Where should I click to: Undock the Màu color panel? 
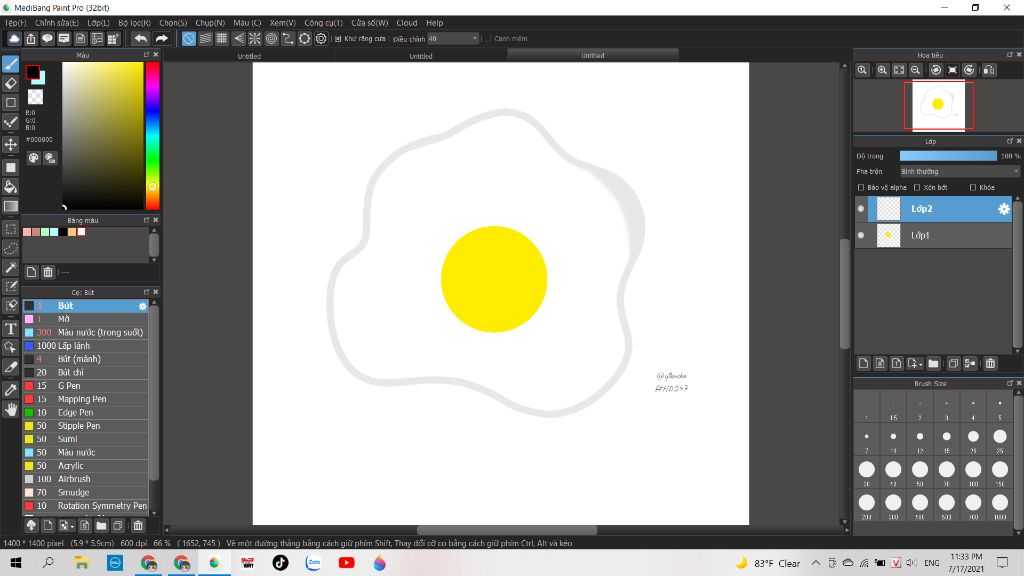point(146,55)
